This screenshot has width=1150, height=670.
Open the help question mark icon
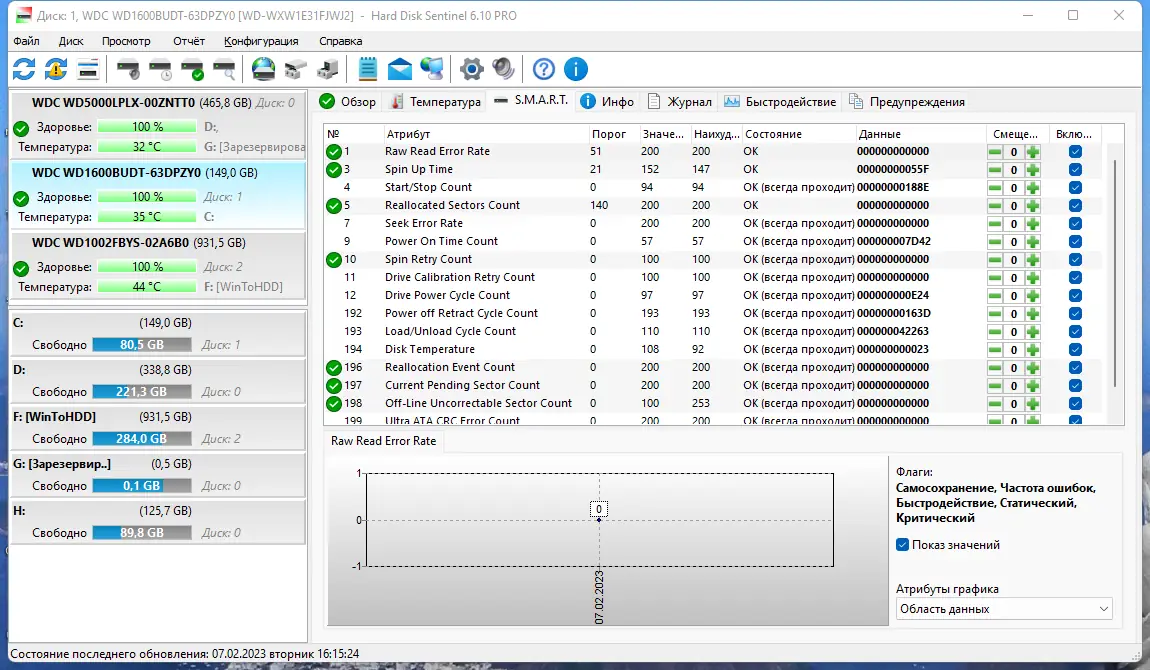[543, 69]
